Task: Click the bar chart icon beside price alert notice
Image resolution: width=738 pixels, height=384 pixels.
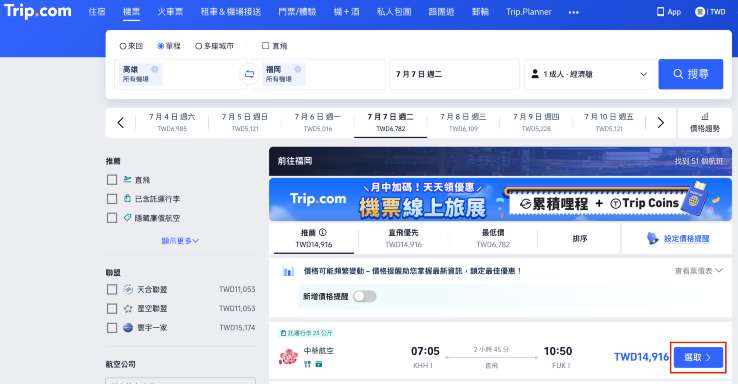Action: [x=288, y=272]
